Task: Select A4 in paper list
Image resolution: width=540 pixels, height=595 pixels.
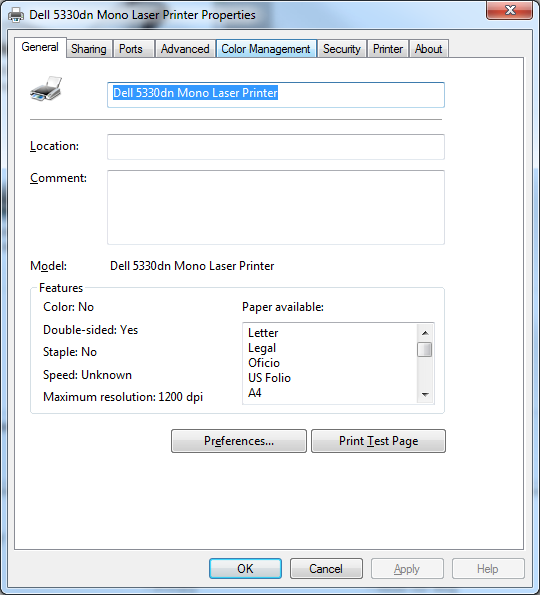Action: point(255,393)
